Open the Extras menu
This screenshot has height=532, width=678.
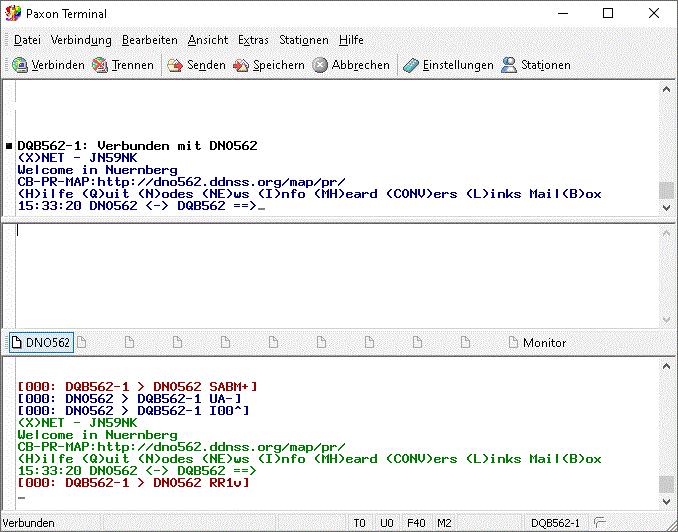coord(253,40)
